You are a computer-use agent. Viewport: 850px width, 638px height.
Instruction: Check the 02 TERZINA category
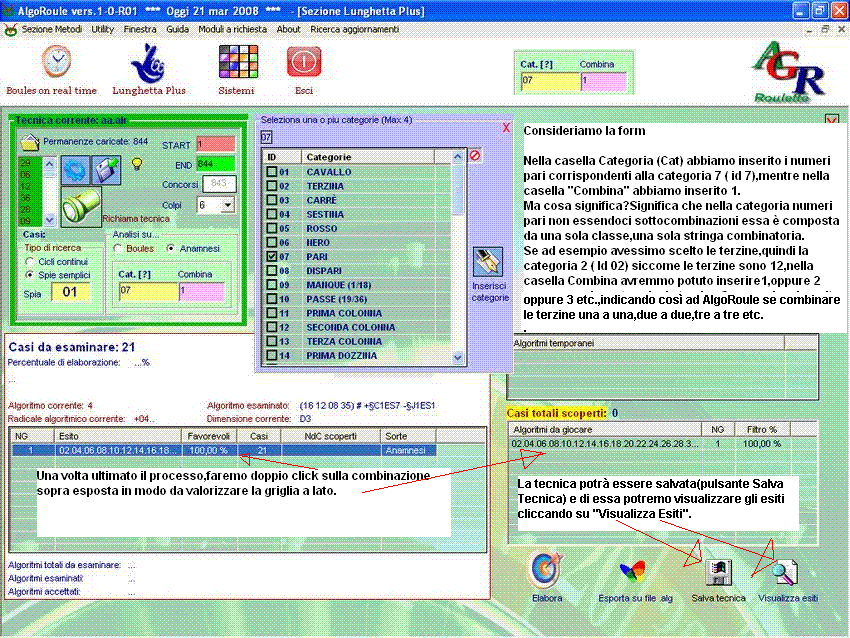272,185
